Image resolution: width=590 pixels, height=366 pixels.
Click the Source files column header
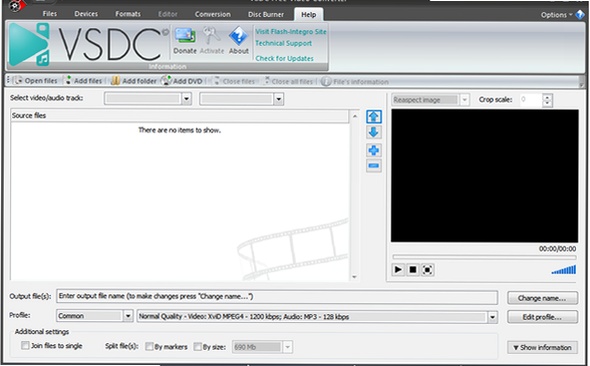coord(179,115)
